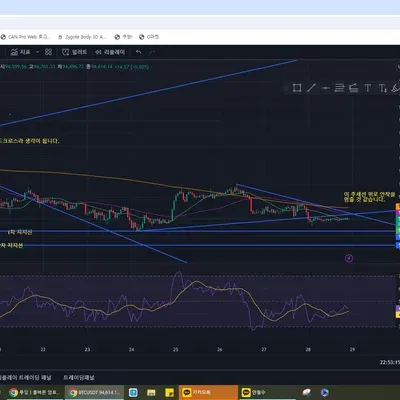Switch to the 리플레이 트레이딩 패널 tab
The image size is (400, 400).
[x=26, y=377]
